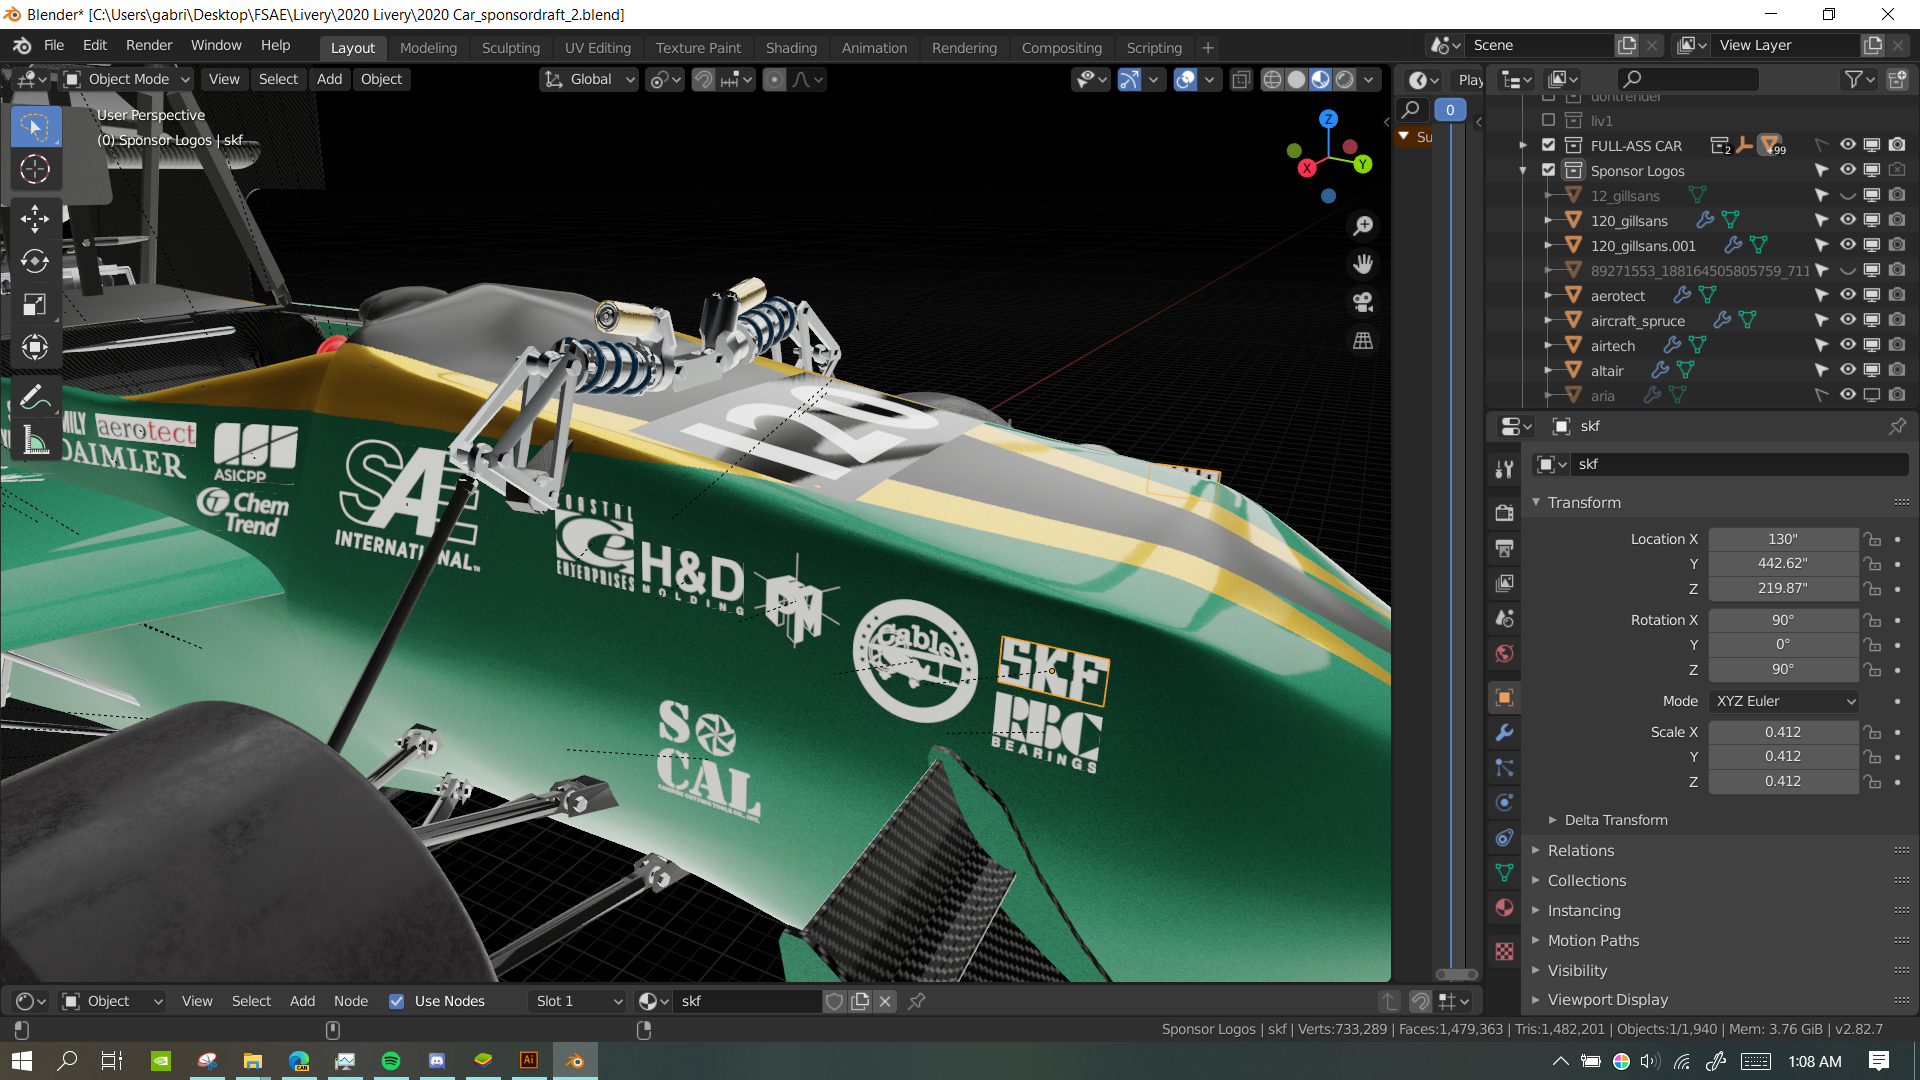Open the Render menu

pos(149,45)
